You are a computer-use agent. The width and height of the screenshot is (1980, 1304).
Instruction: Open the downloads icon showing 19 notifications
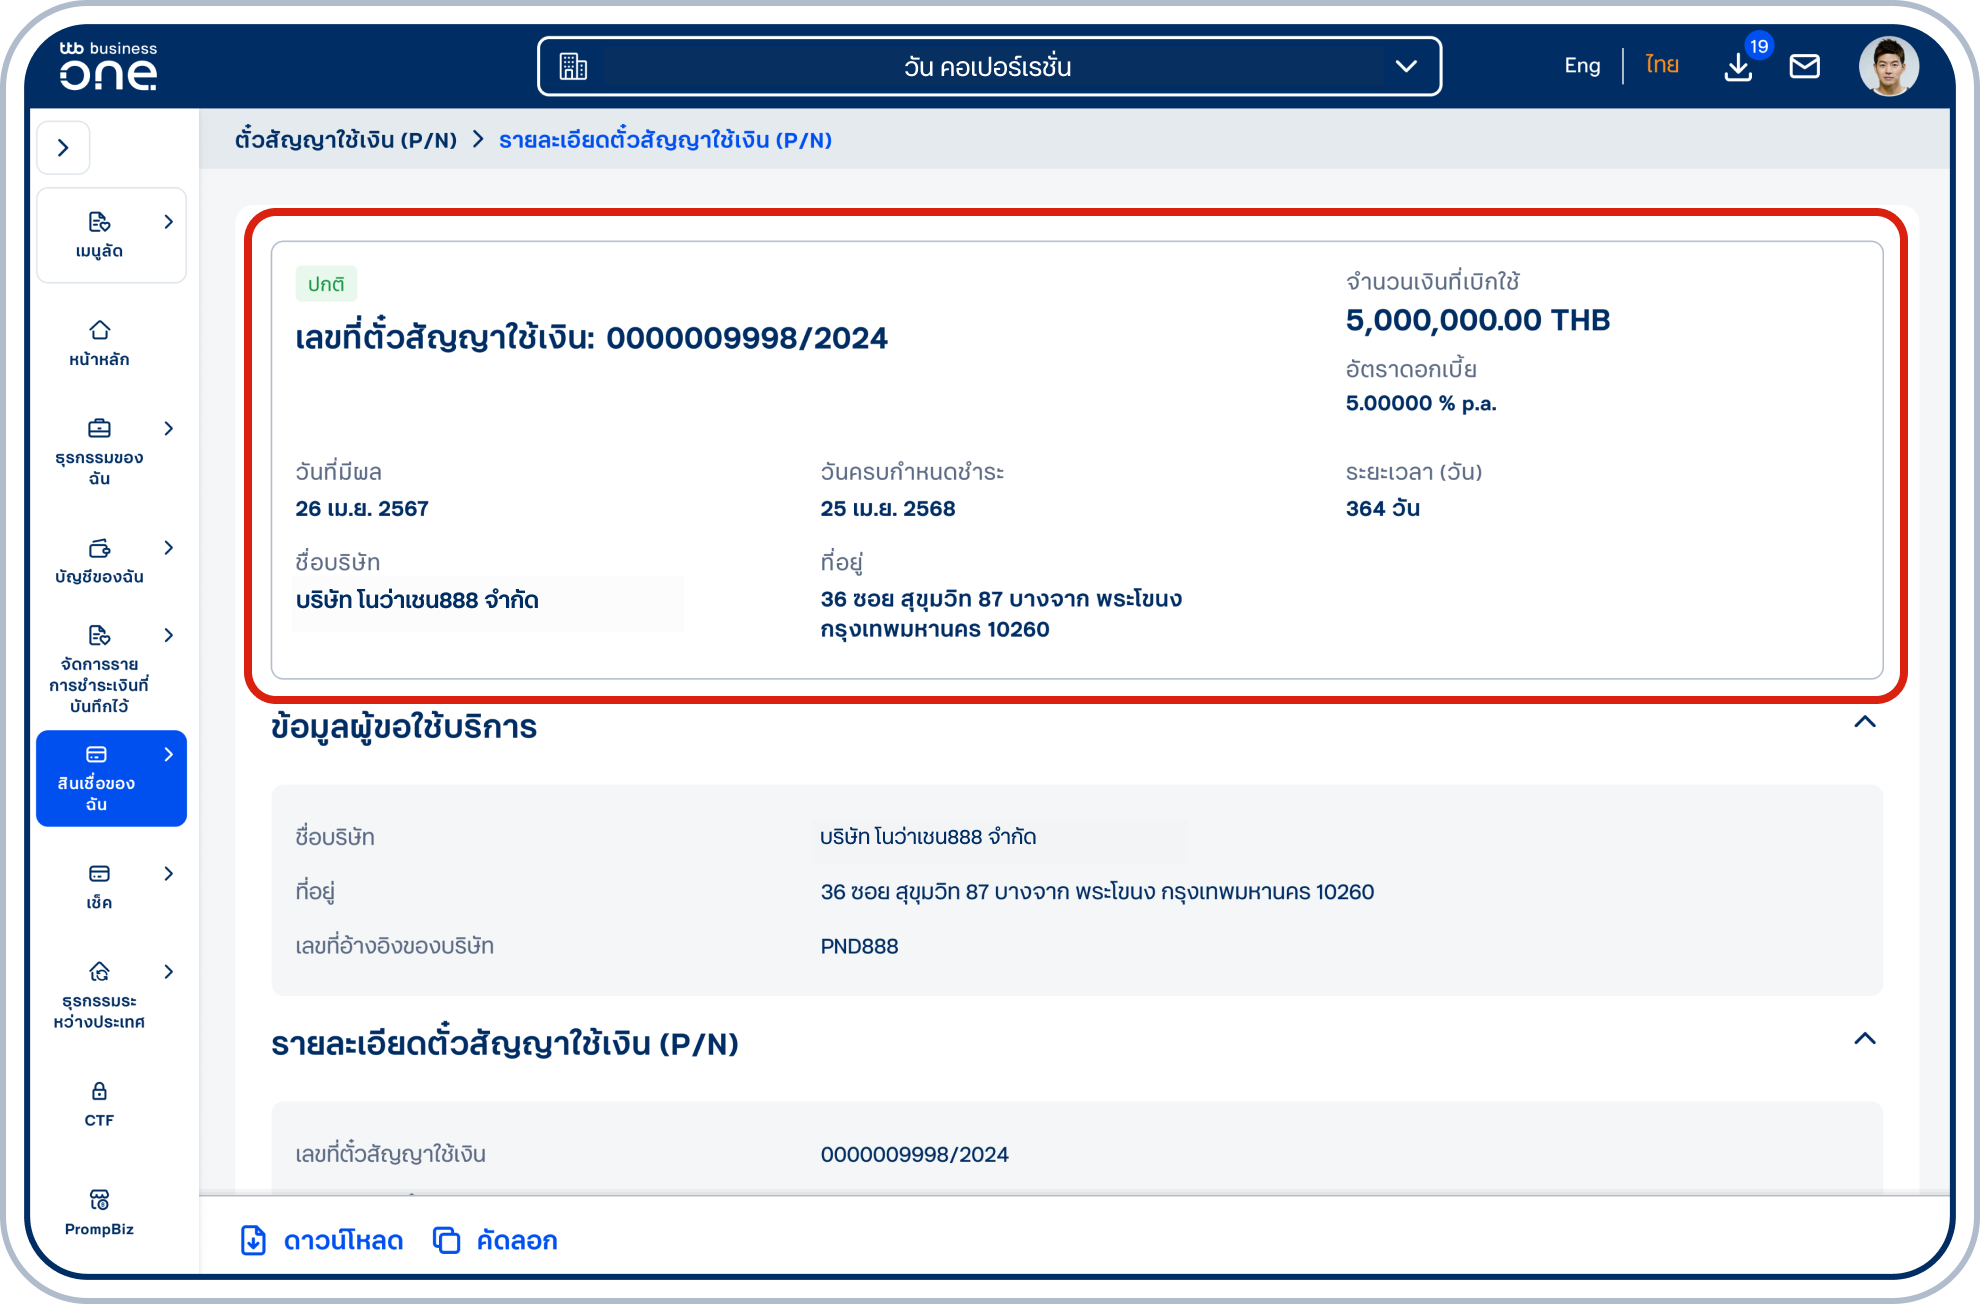click(1737, 66)
